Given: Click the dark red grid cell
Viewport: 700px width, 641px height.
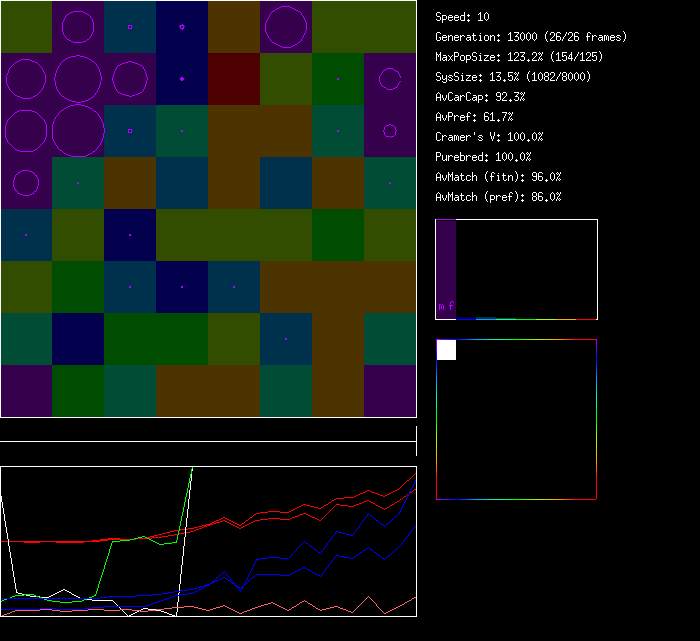Looking at the screenshot, I should click(x=234, y=79).
